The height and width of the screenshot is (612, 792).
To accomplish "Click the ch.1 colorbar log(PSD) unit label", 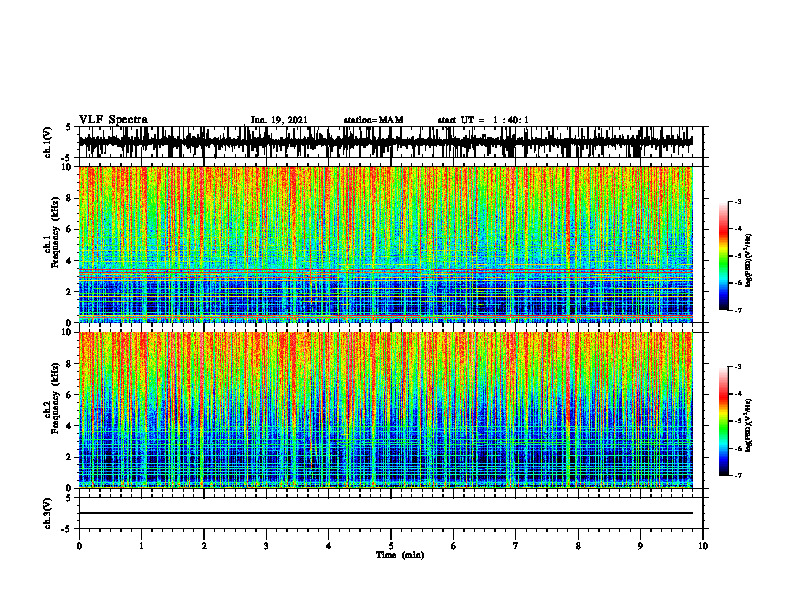I will tap(749, 261).
